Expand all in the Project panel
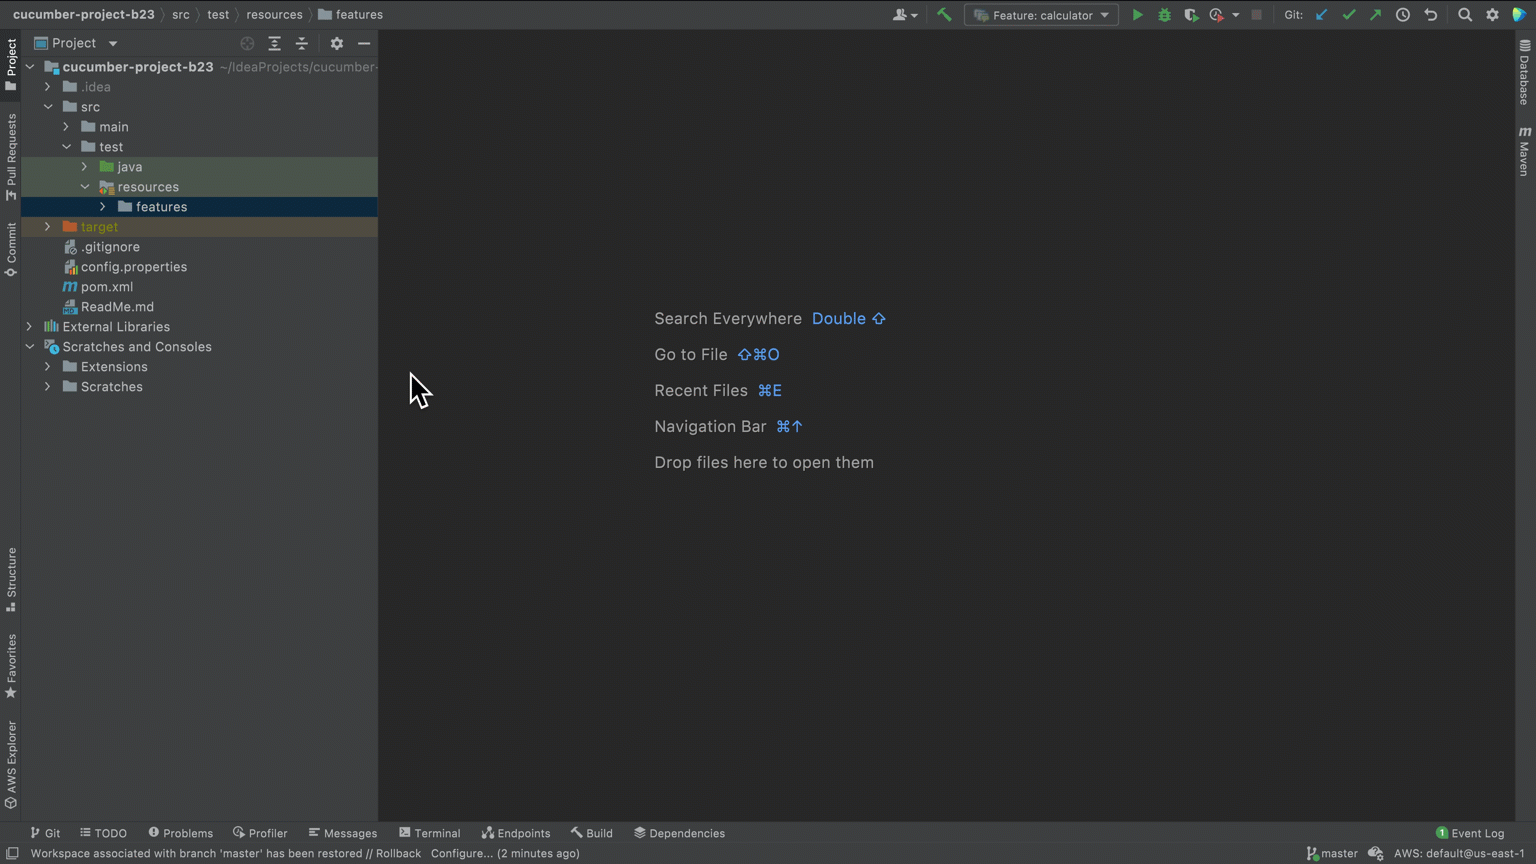This screenshot has height=864, width=1536. pos(274,43)
